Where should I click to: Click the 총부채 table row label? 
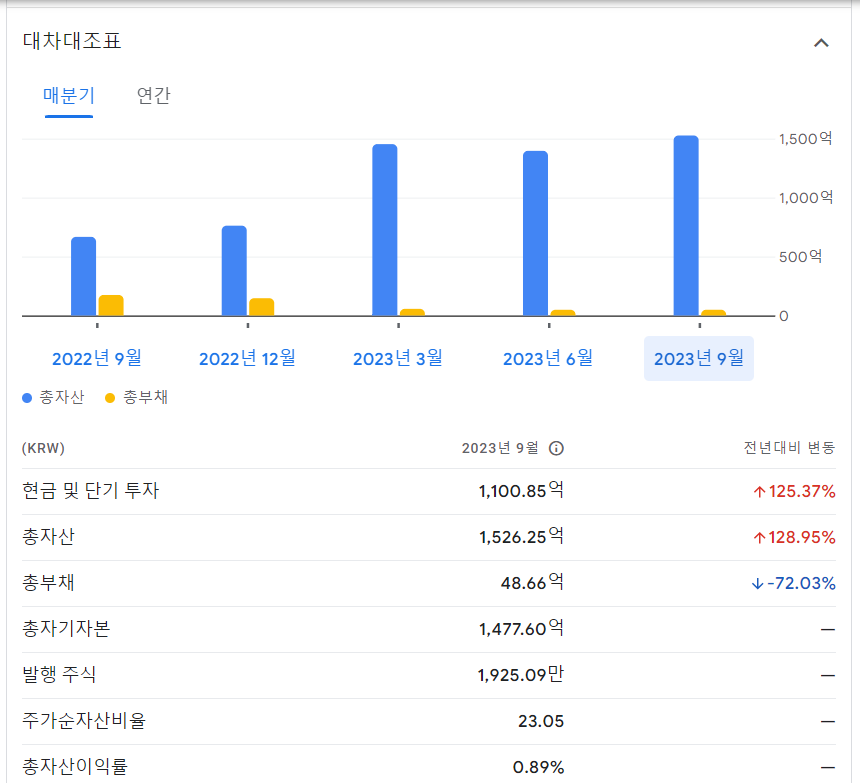point(48,583)
